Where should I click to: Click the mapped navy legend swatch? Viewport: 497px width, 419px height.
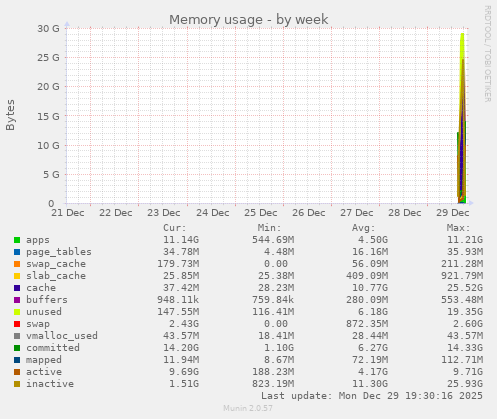(x=17, y=360)
